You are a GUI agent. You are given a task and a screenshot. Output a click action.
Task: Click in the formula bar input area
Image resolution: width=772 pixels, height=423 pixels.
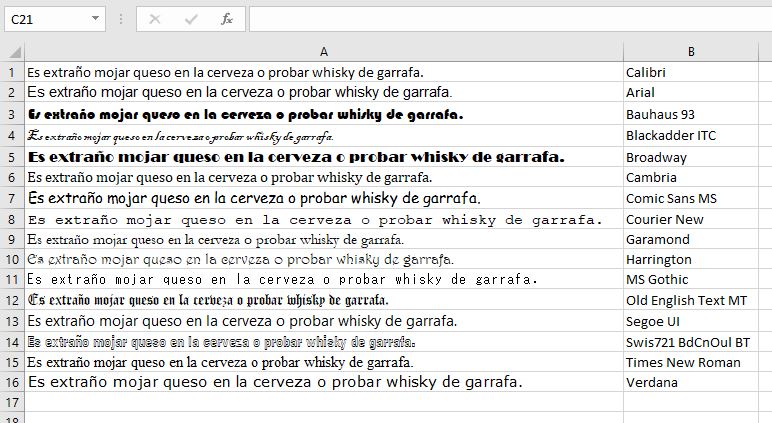click(x=500, y=19)
